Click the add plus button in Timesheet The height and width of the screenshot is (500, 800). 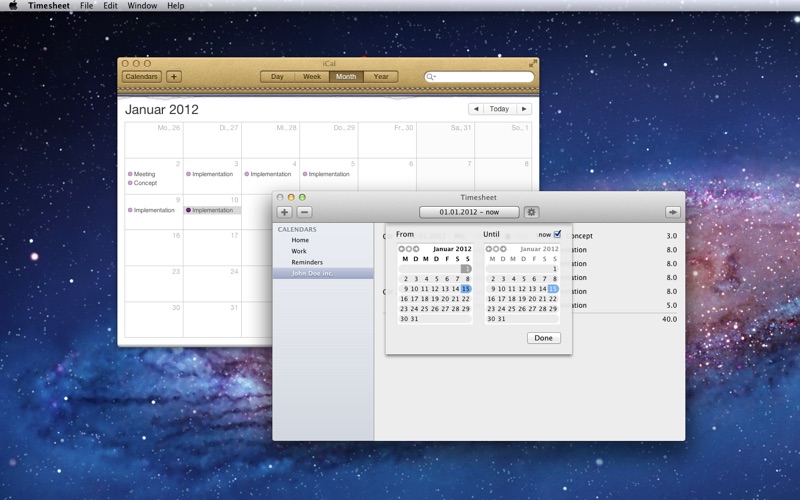(x=284, y=212)
